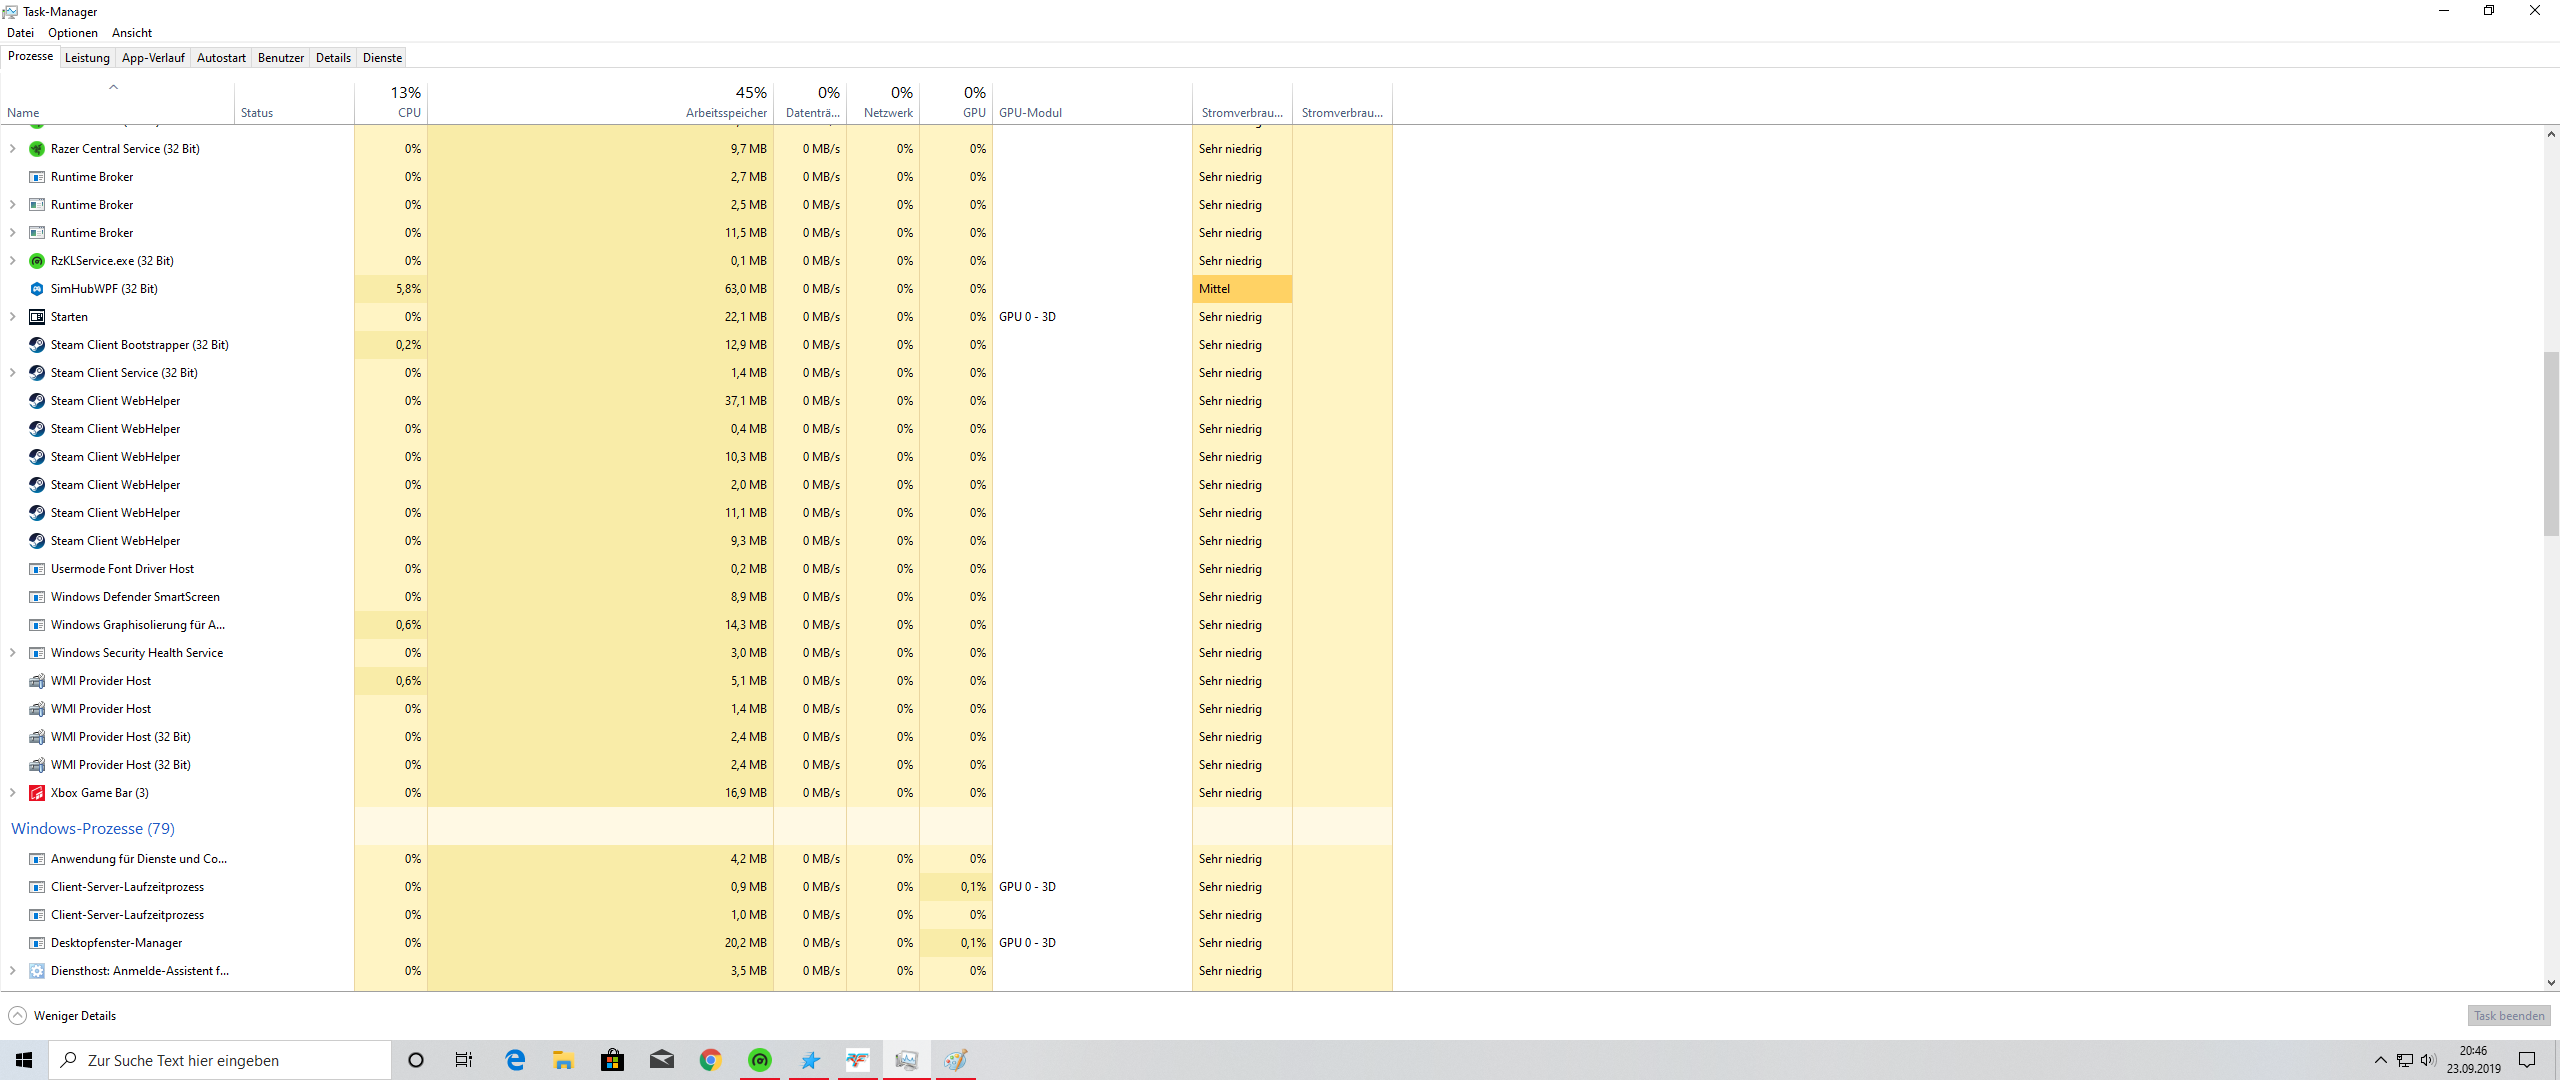The image size is (2560, 1080).
Task: Click the SimHubWPF process icon
Action: (37, 289)
